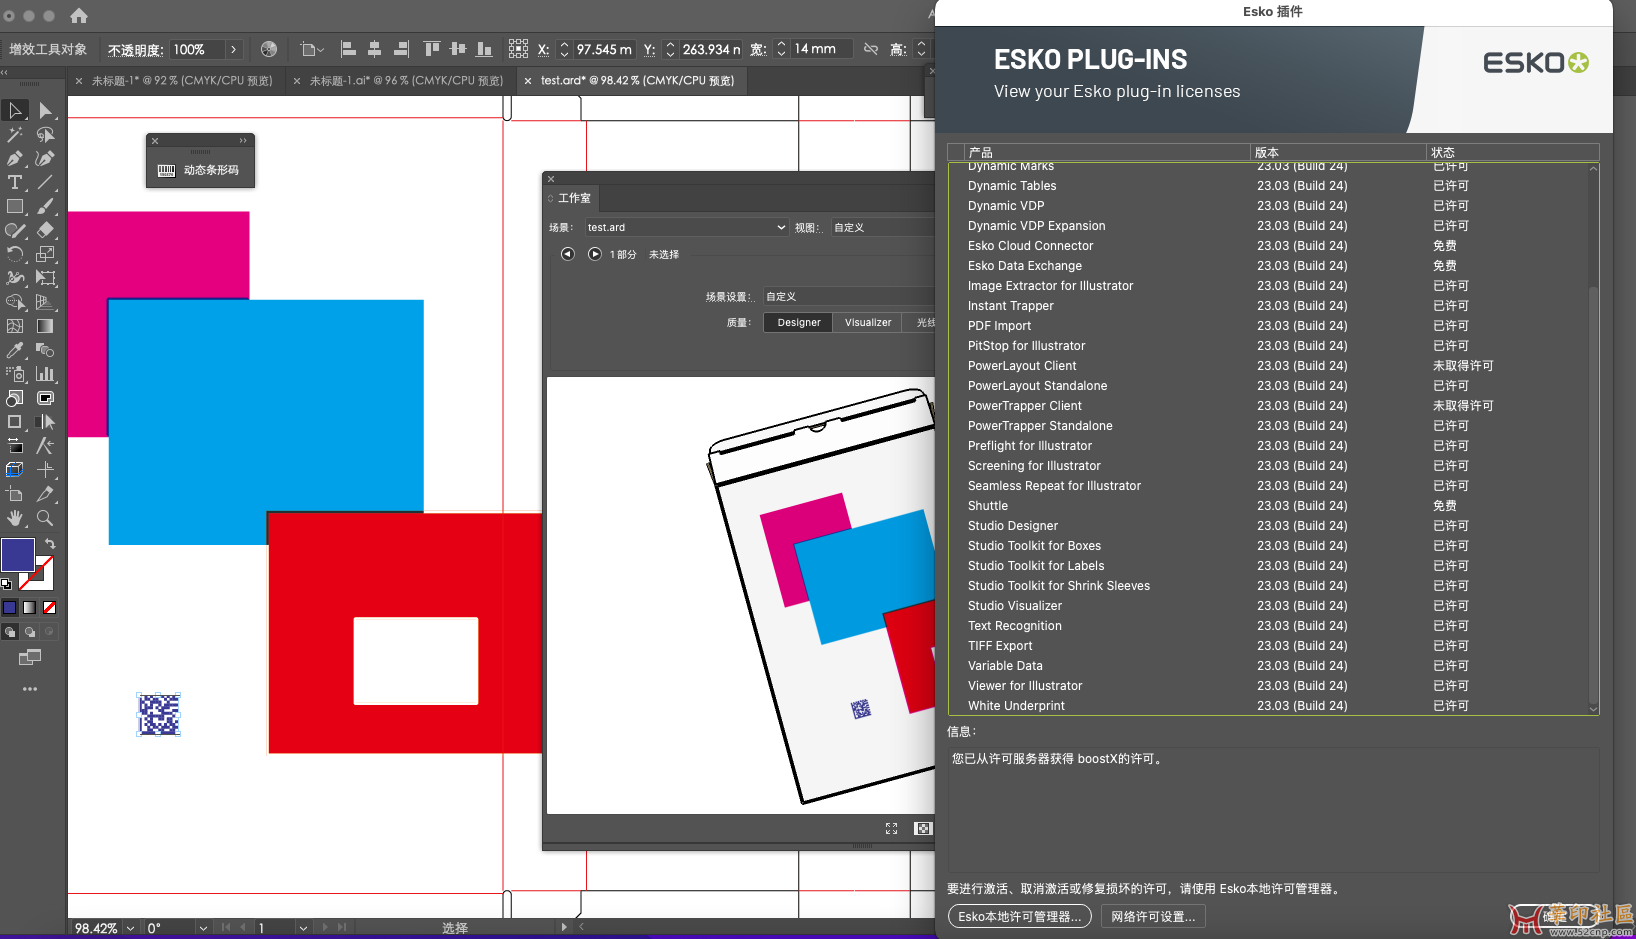Choose the Hand tool
The width and height of the screenshot is (1636, 939).
pyautogui.click(x=15, y=518)
